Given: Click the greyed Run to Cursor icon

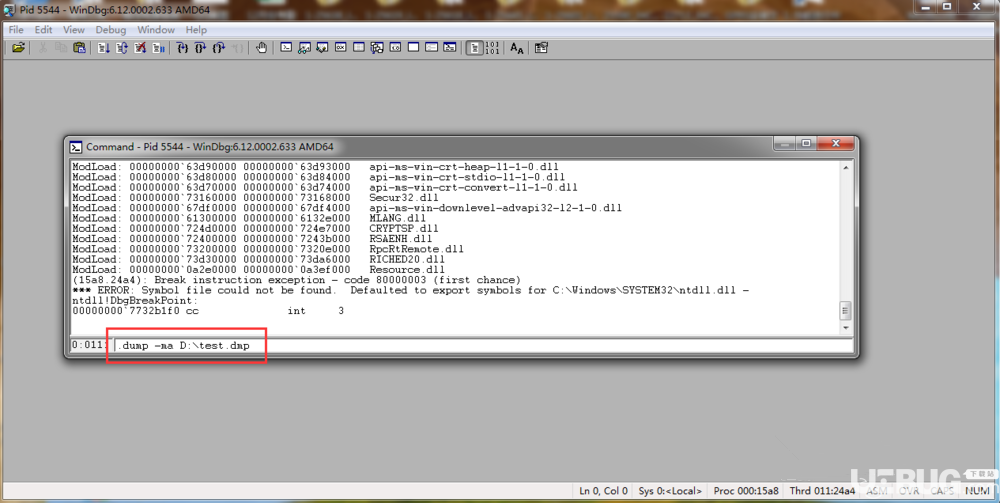Looking at the screenshot, I should (237, 48).
